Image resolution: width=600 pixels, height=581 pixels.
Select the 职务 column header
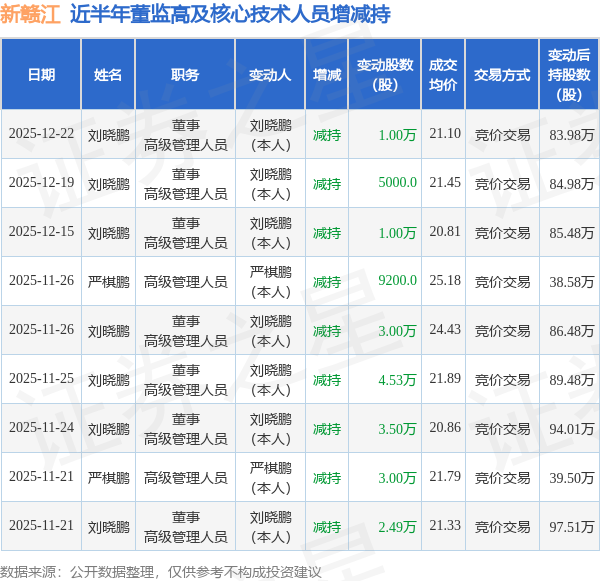point(185,74)
